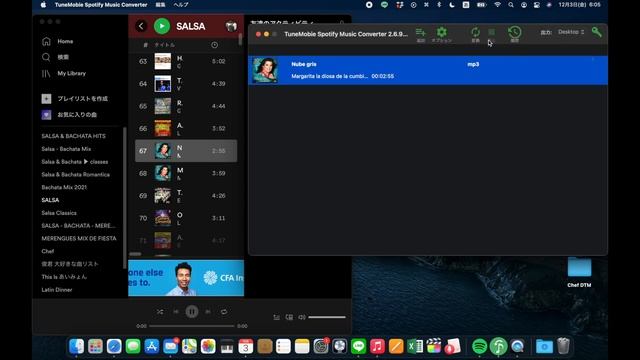
Task: Select track 64 lasting 4:39
Action: point(186,84)
